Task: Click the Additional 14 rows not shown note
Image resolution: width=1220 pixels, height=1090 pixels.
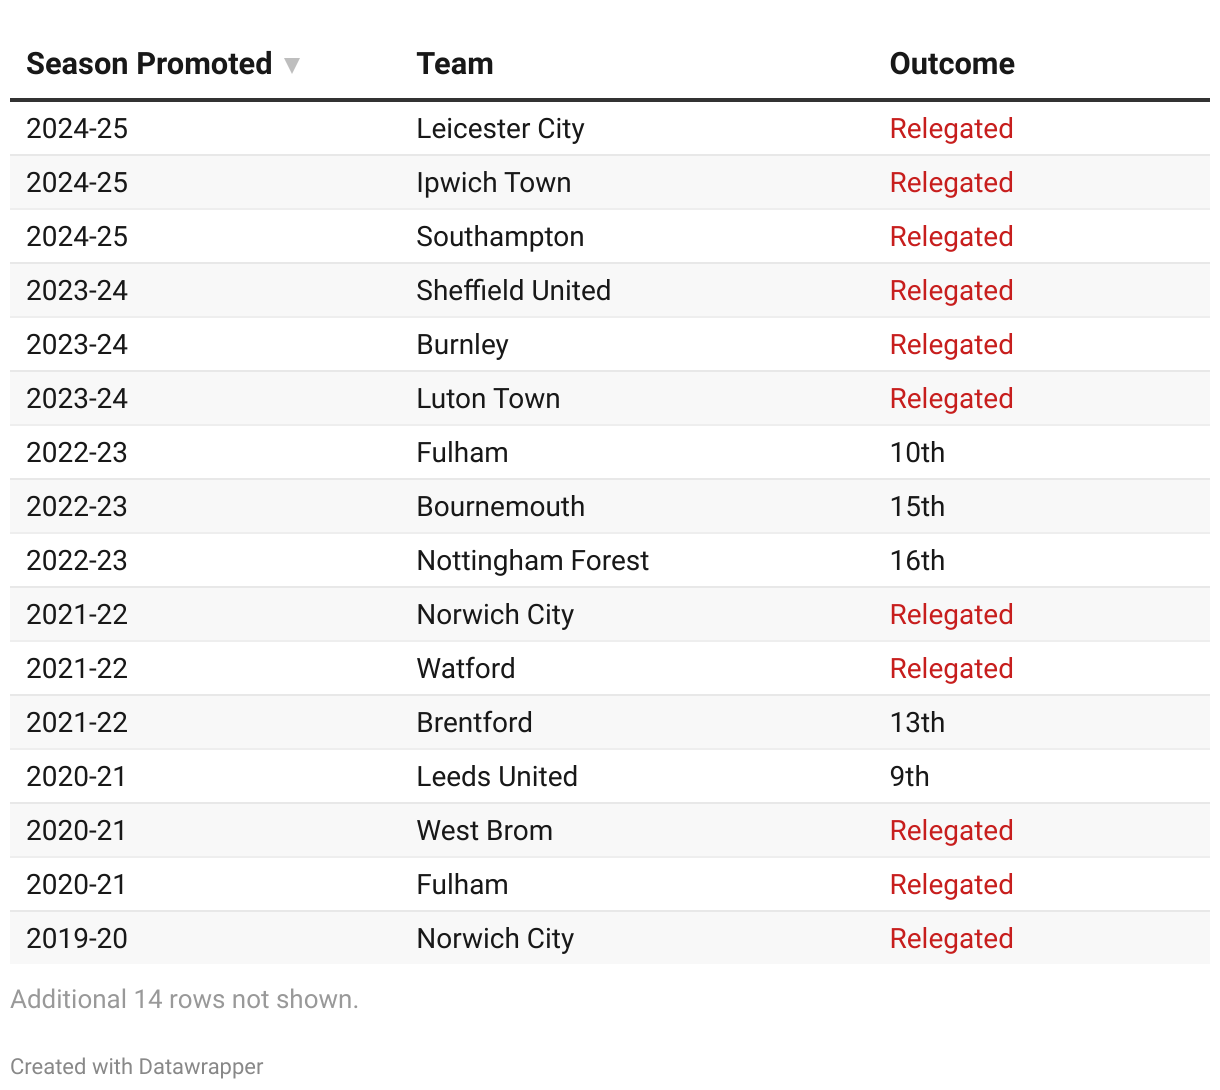Action: (184, 999)
